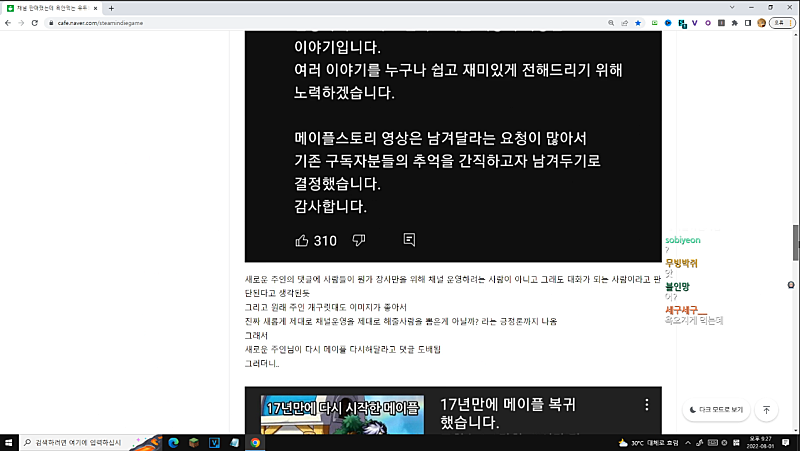
Task: Click chat username 불인망
Action: point(677,287)
